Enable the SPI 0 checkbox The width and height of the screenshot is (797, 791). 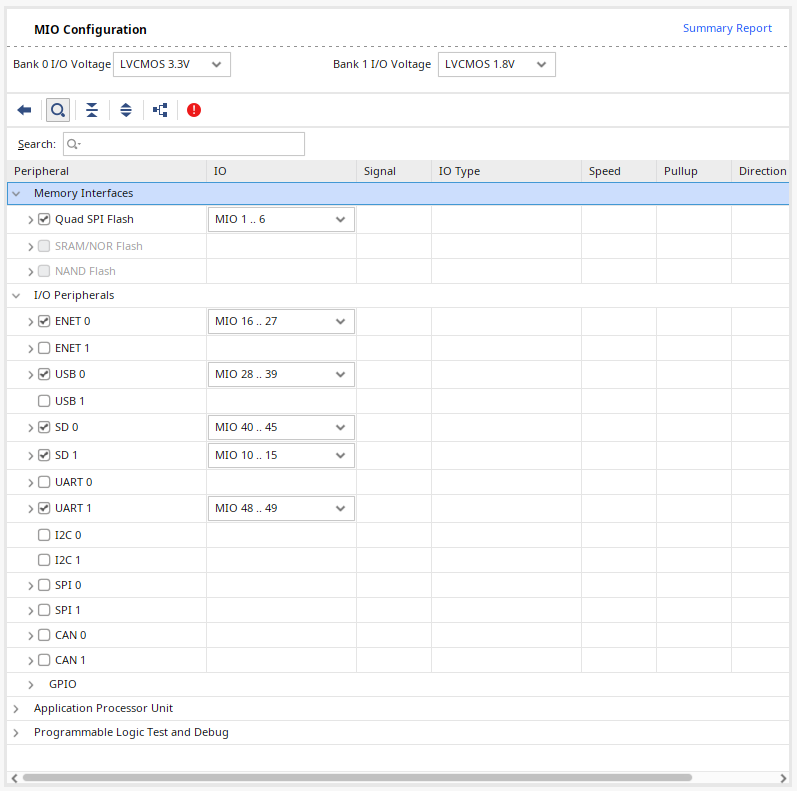44,585
